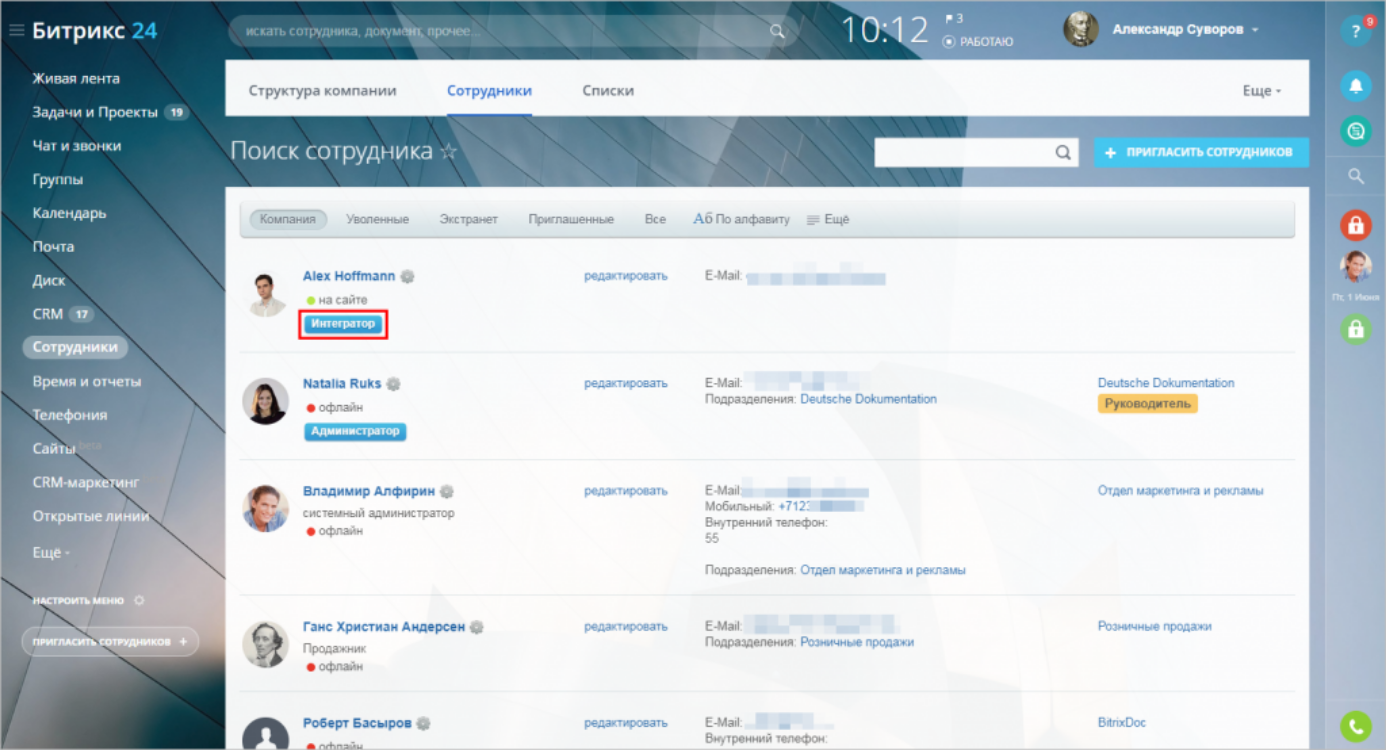Viewport: 1386px width, 750px height.
Task: Open Диск in sidebar
Action: point(49,280)
